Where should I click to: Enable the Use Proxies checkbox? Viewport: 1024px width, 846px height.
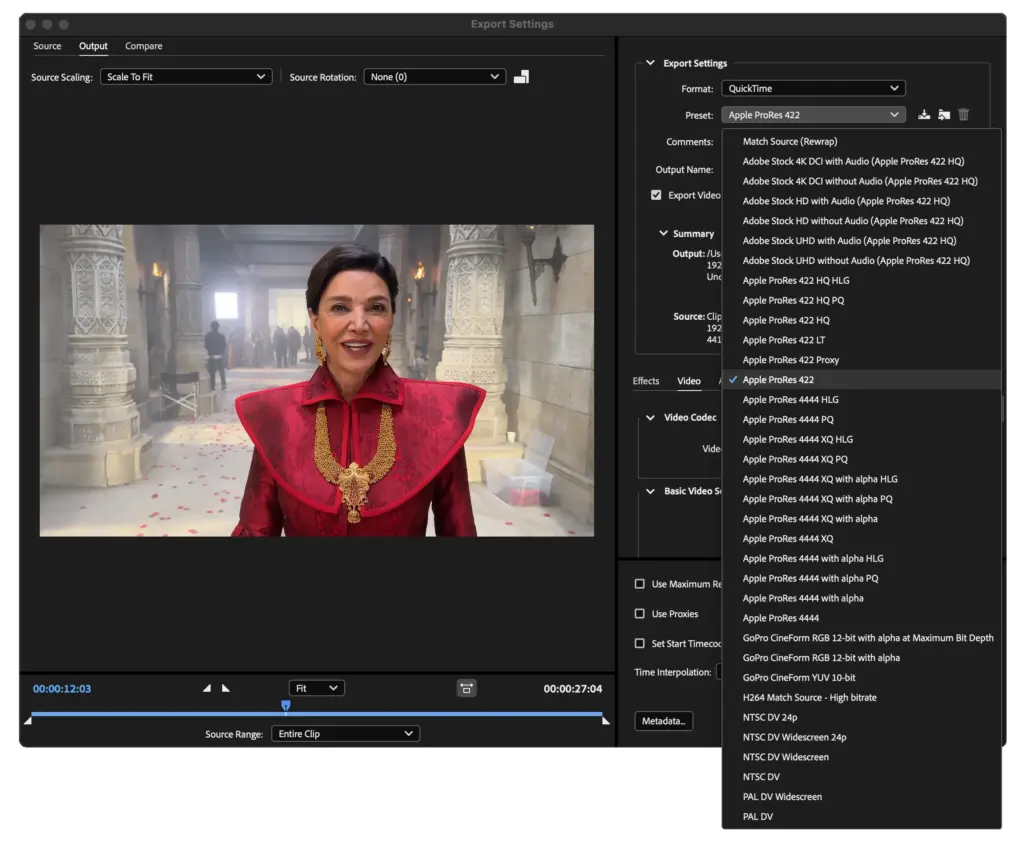tap(639, 613)
